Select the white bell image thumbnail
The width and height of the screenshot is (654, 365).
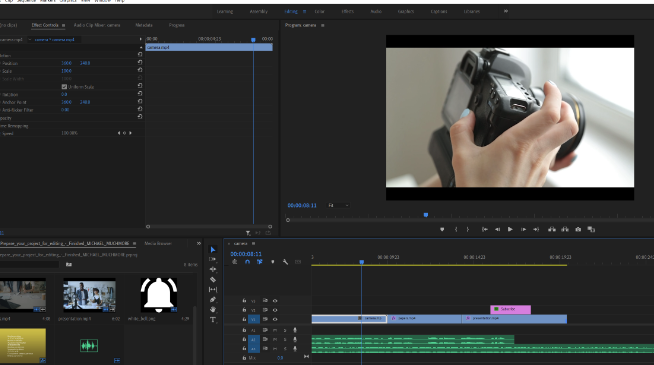pyautogui.click(x=158, y=295)
